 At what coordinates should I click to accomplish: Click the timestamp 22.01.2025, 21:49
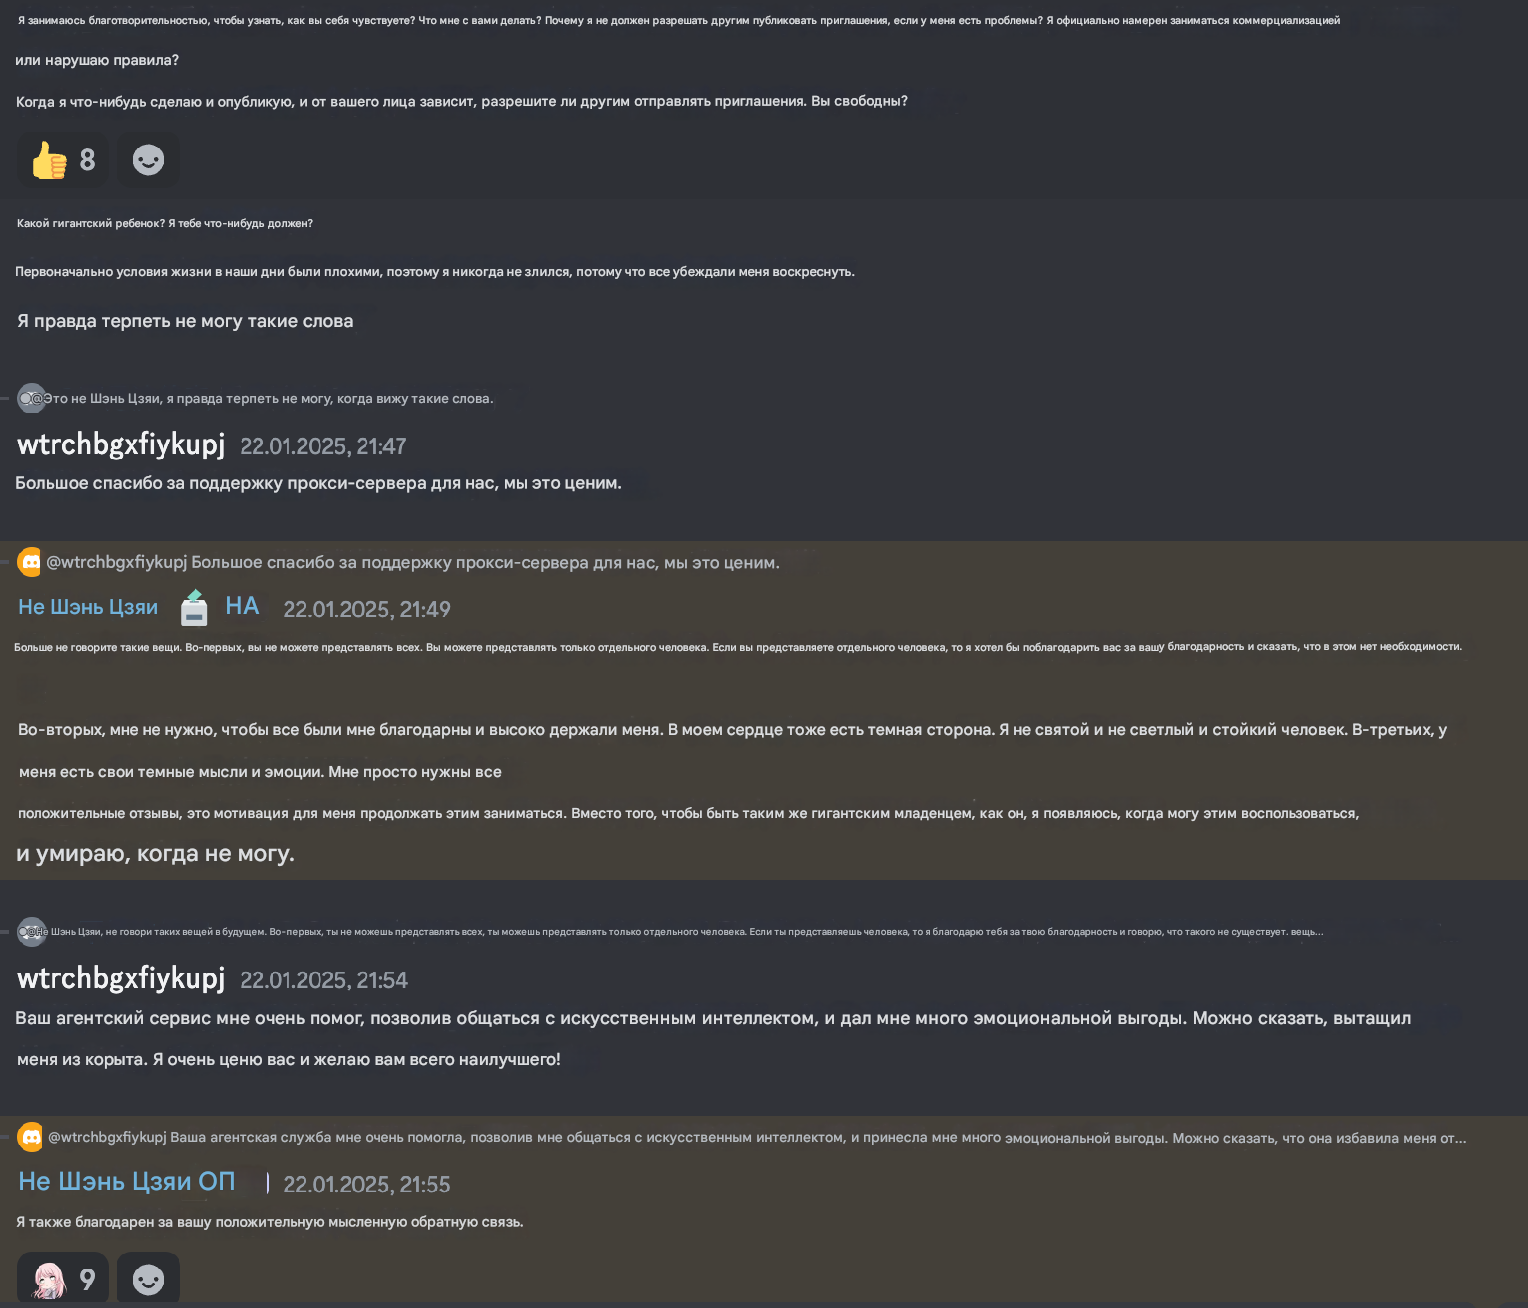tap(367, 609)
